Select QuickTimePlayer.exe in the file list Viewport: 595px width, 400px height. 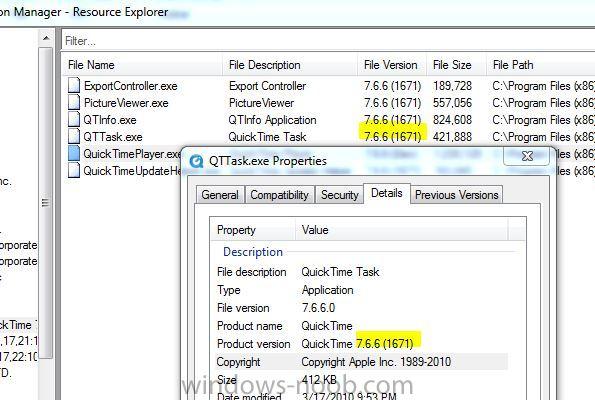point(132,154)
